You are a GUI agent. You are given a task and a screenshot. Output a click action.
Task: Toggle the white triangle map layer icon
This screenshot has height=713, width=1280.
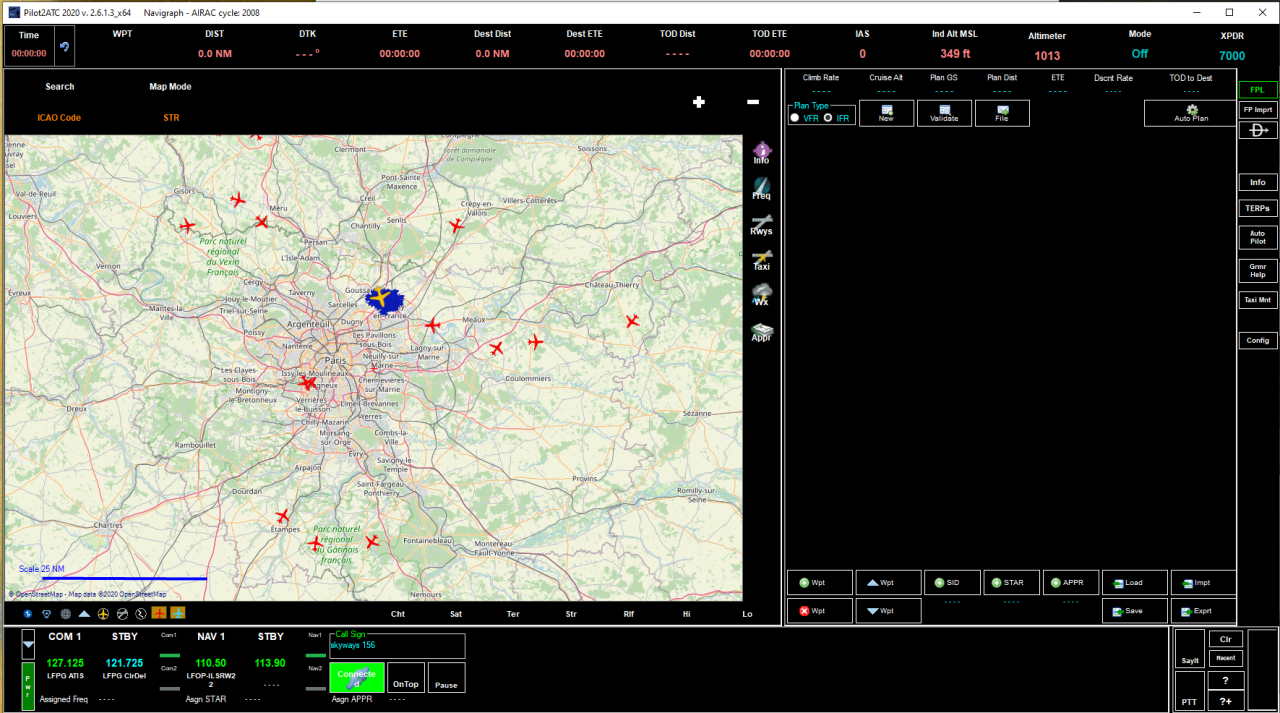click(x=84, y=613)
